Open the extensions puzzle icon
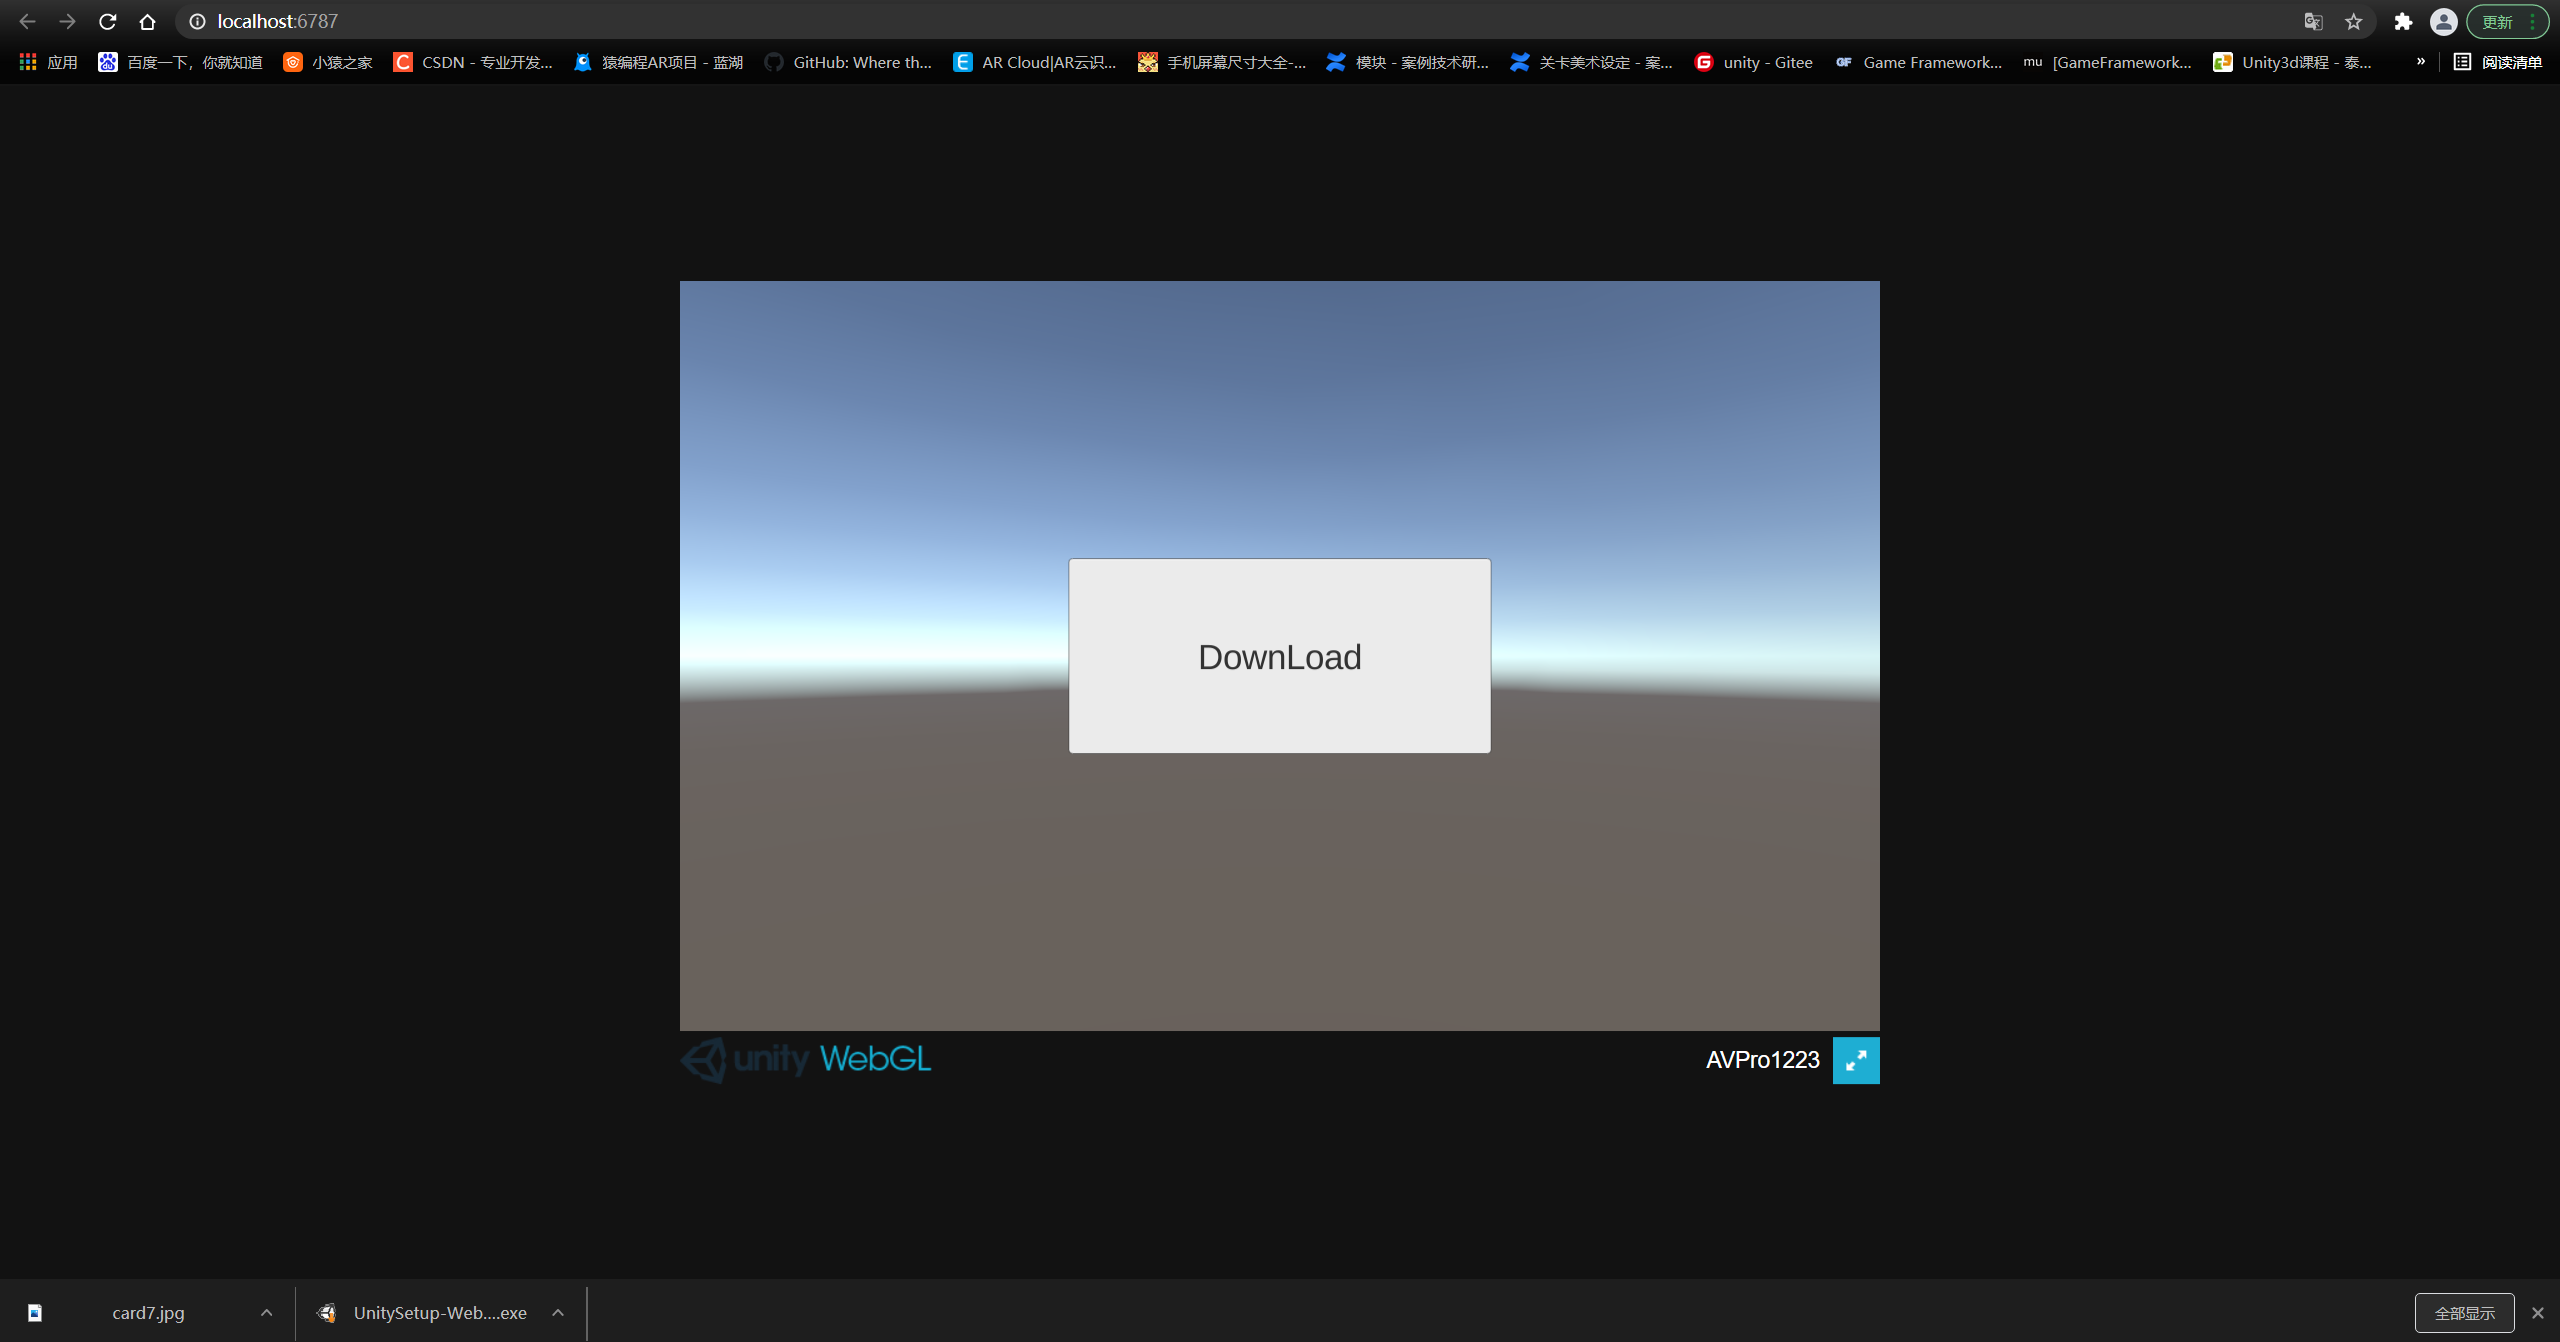The height and width of the screenshot is (1342, 2560). pyautogui.click(x=2403, y=21)
